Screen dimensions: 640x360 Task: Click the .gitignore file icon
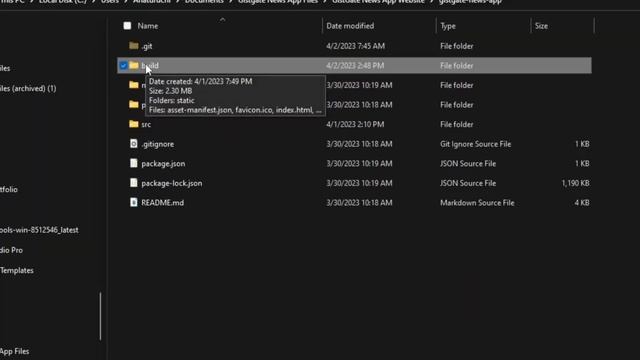pyautogui.click(x=133, y=144)
